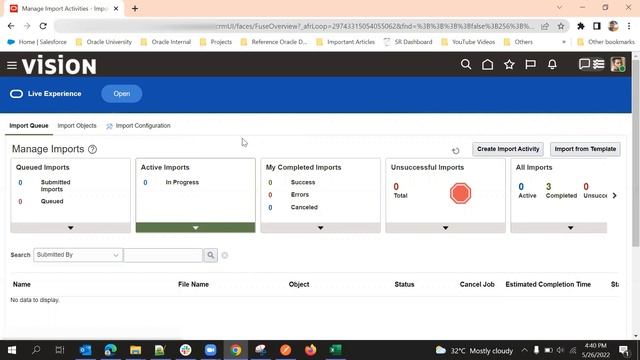Screen dimensions: 640x360
Task: Switch to Import Objects tab
Action: click(77, 126)
